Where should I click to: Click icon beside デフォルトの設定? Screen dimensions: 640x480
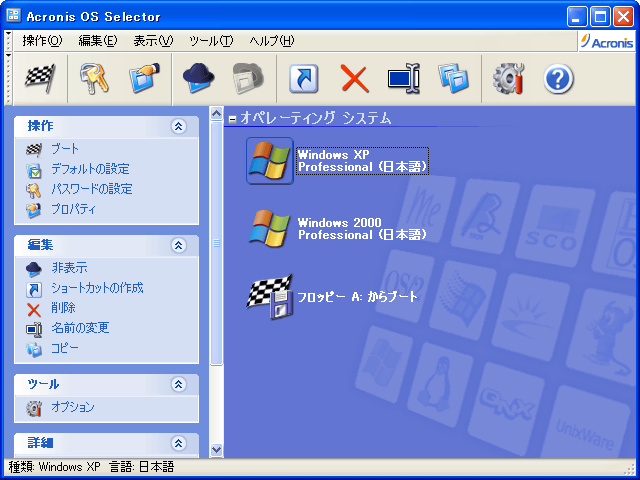pos(34,170)
